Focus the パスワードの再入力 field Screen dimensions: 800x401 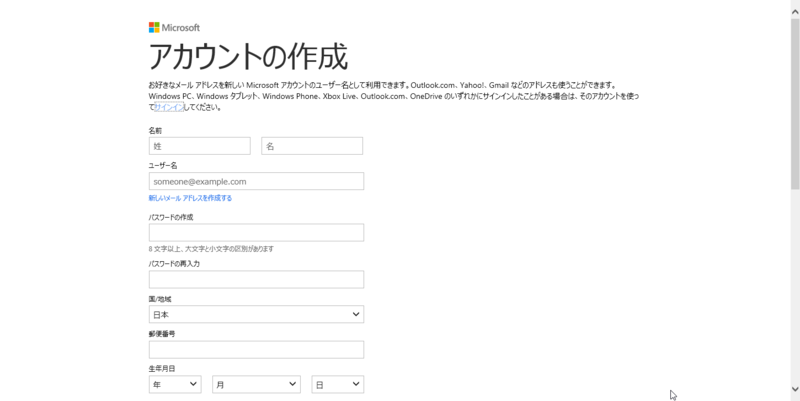(256, 280)
